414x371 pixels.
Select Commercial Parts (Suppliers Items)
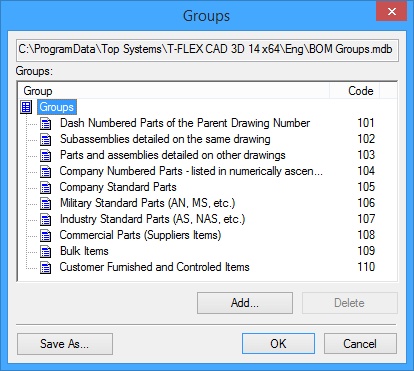pos(140,235)
